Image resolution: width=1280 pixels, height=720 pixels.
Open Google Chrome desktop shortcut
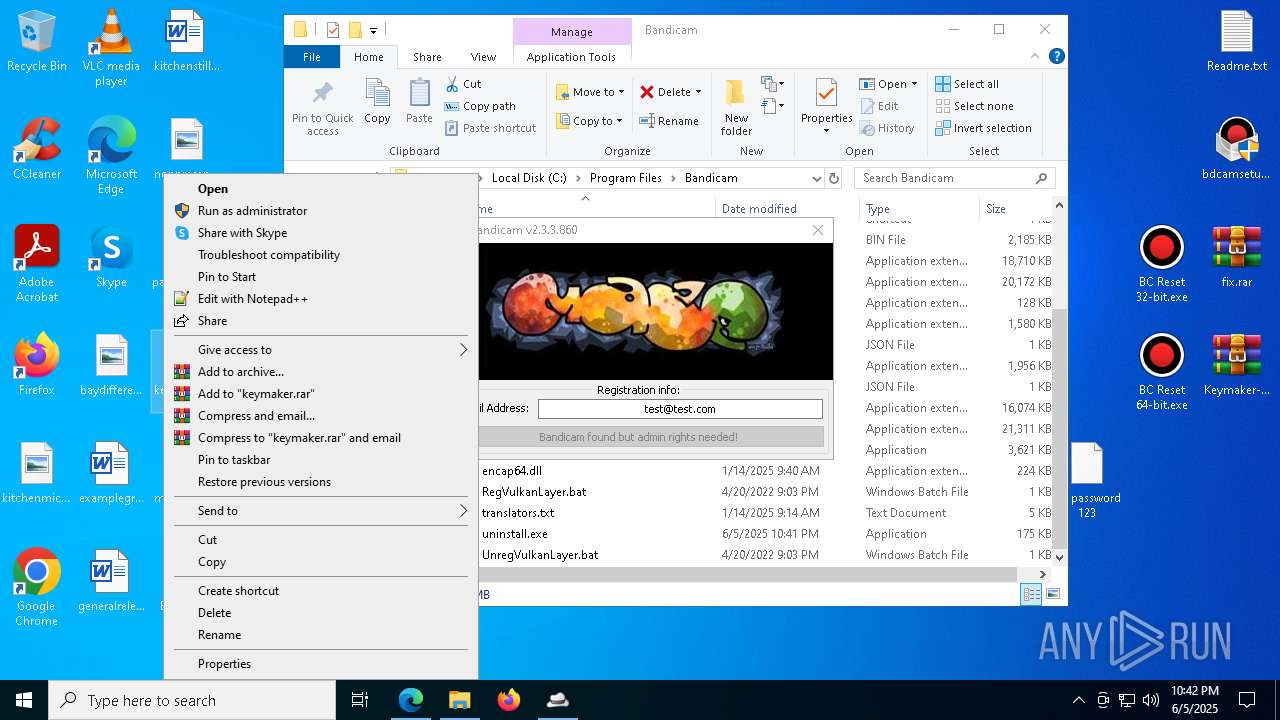[37, 588]
